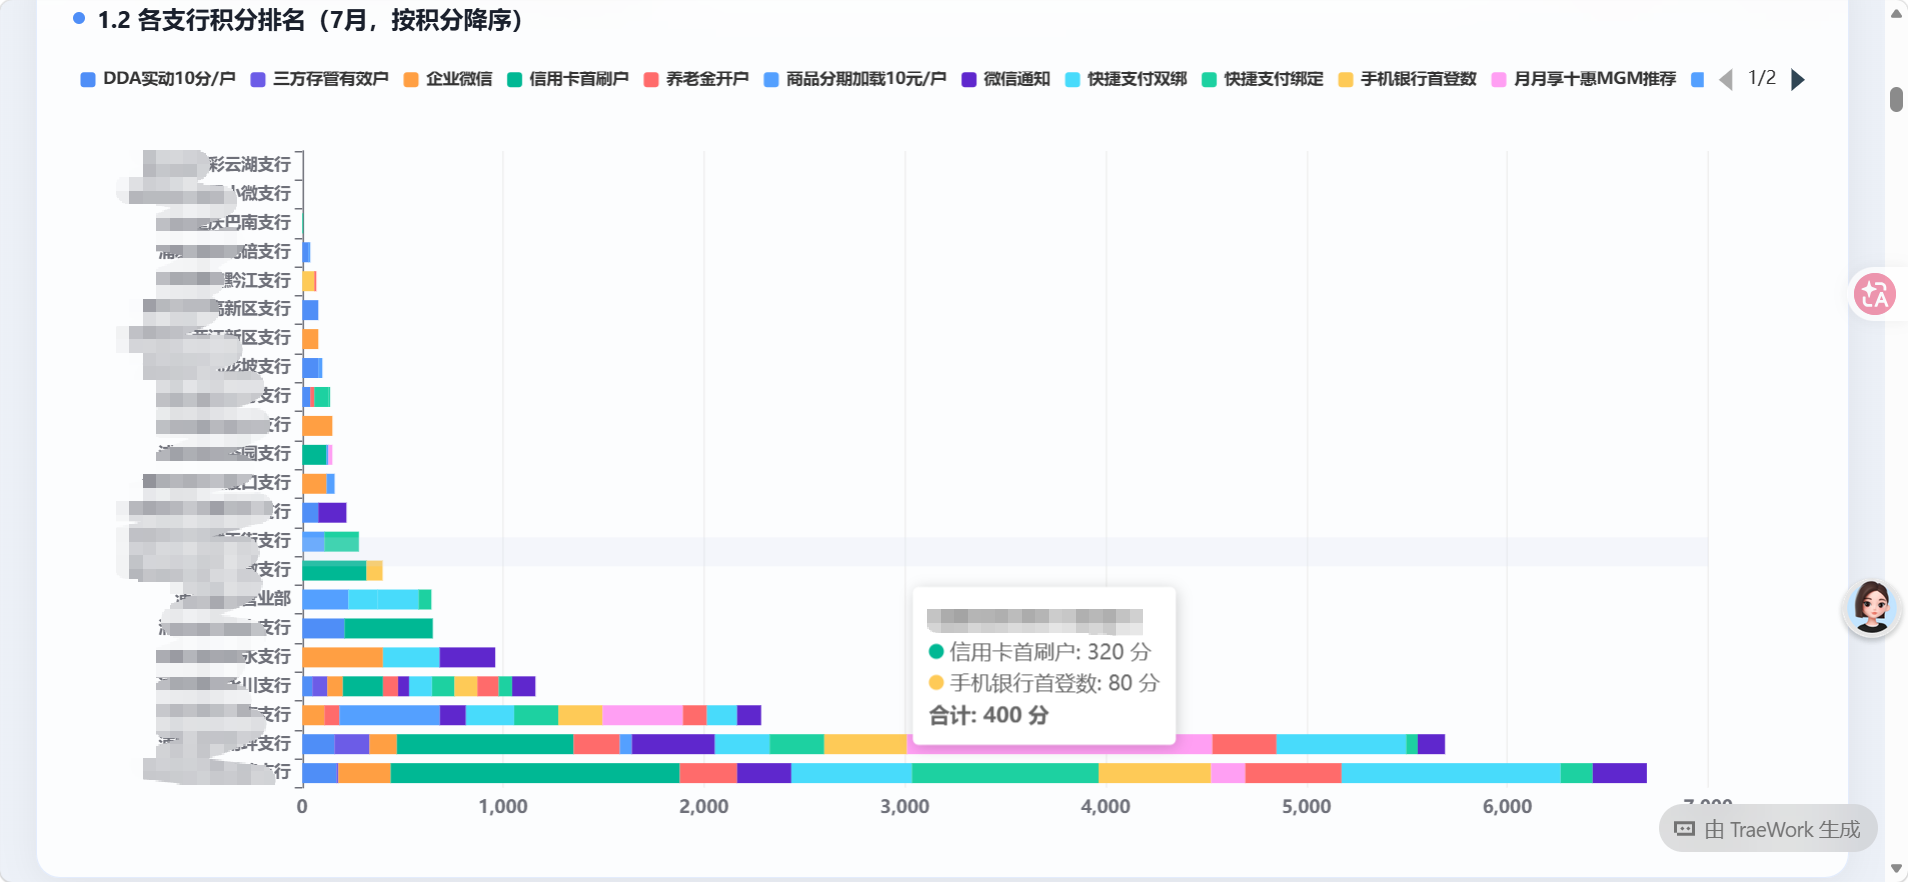Open the assistant avatar icon
This screenshot has height=882, width=1908.
[1871, 606]
